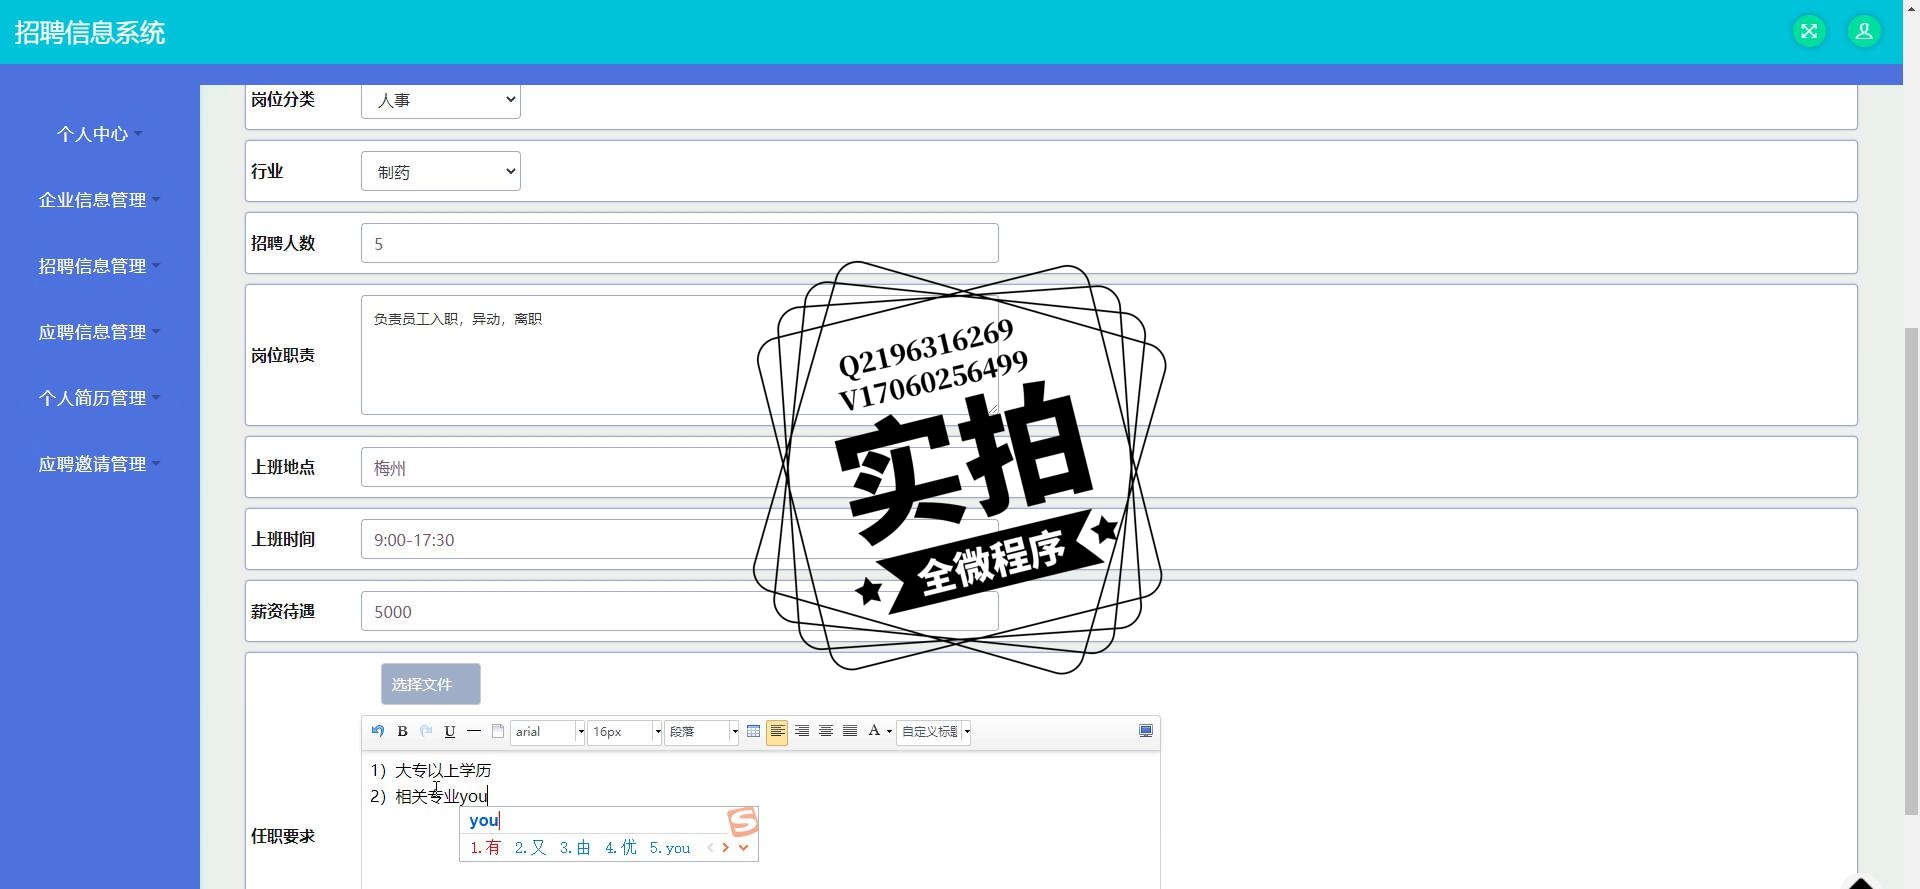Click the 岗位职责 text area
This screenshot has height=889, width=1920.
click(680, 355)
